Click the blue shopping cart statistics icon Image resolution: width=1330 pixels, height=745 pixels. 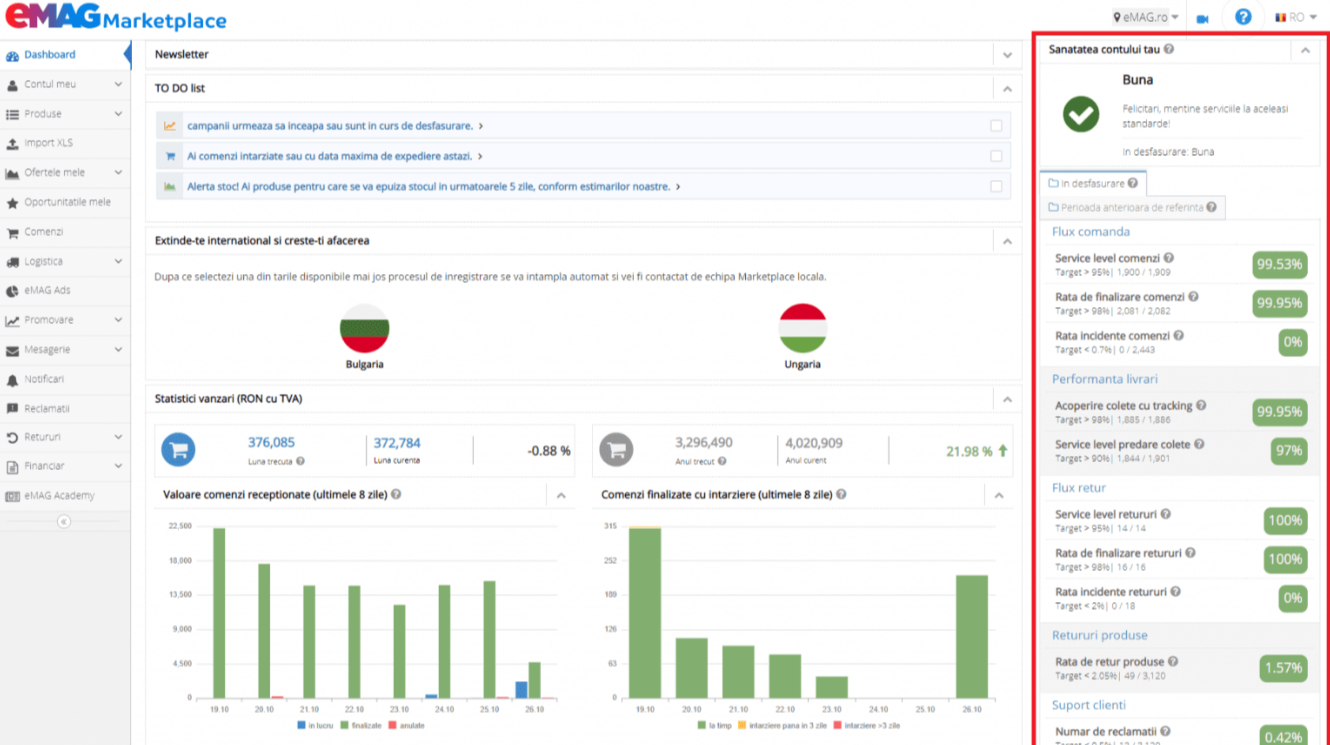pos(179,450)
